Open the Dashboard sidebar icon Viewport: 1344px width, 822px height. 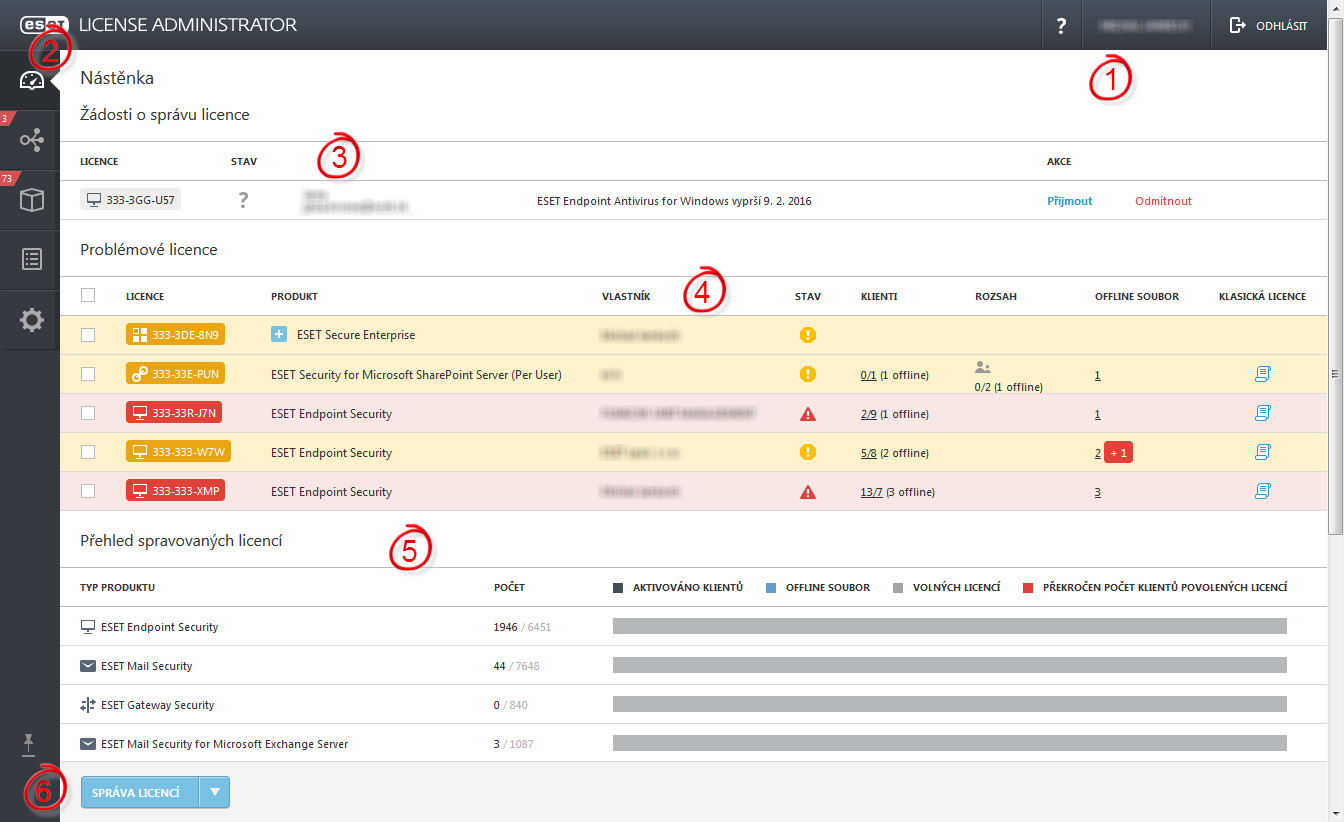[32, 81]
